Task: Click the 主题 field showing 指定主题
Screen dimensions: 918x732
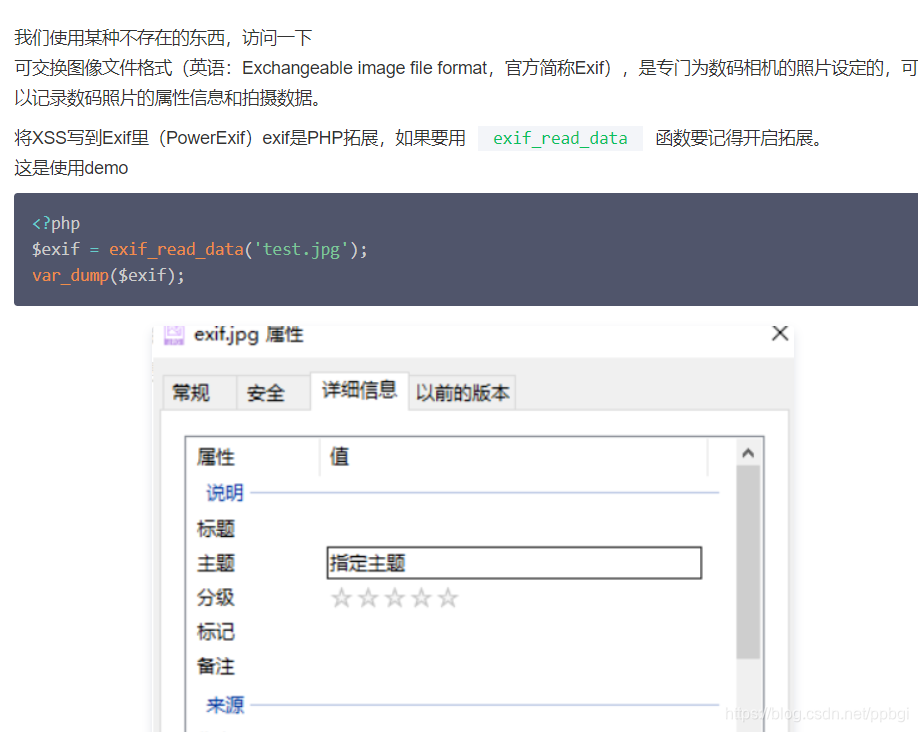Action: 512,562
